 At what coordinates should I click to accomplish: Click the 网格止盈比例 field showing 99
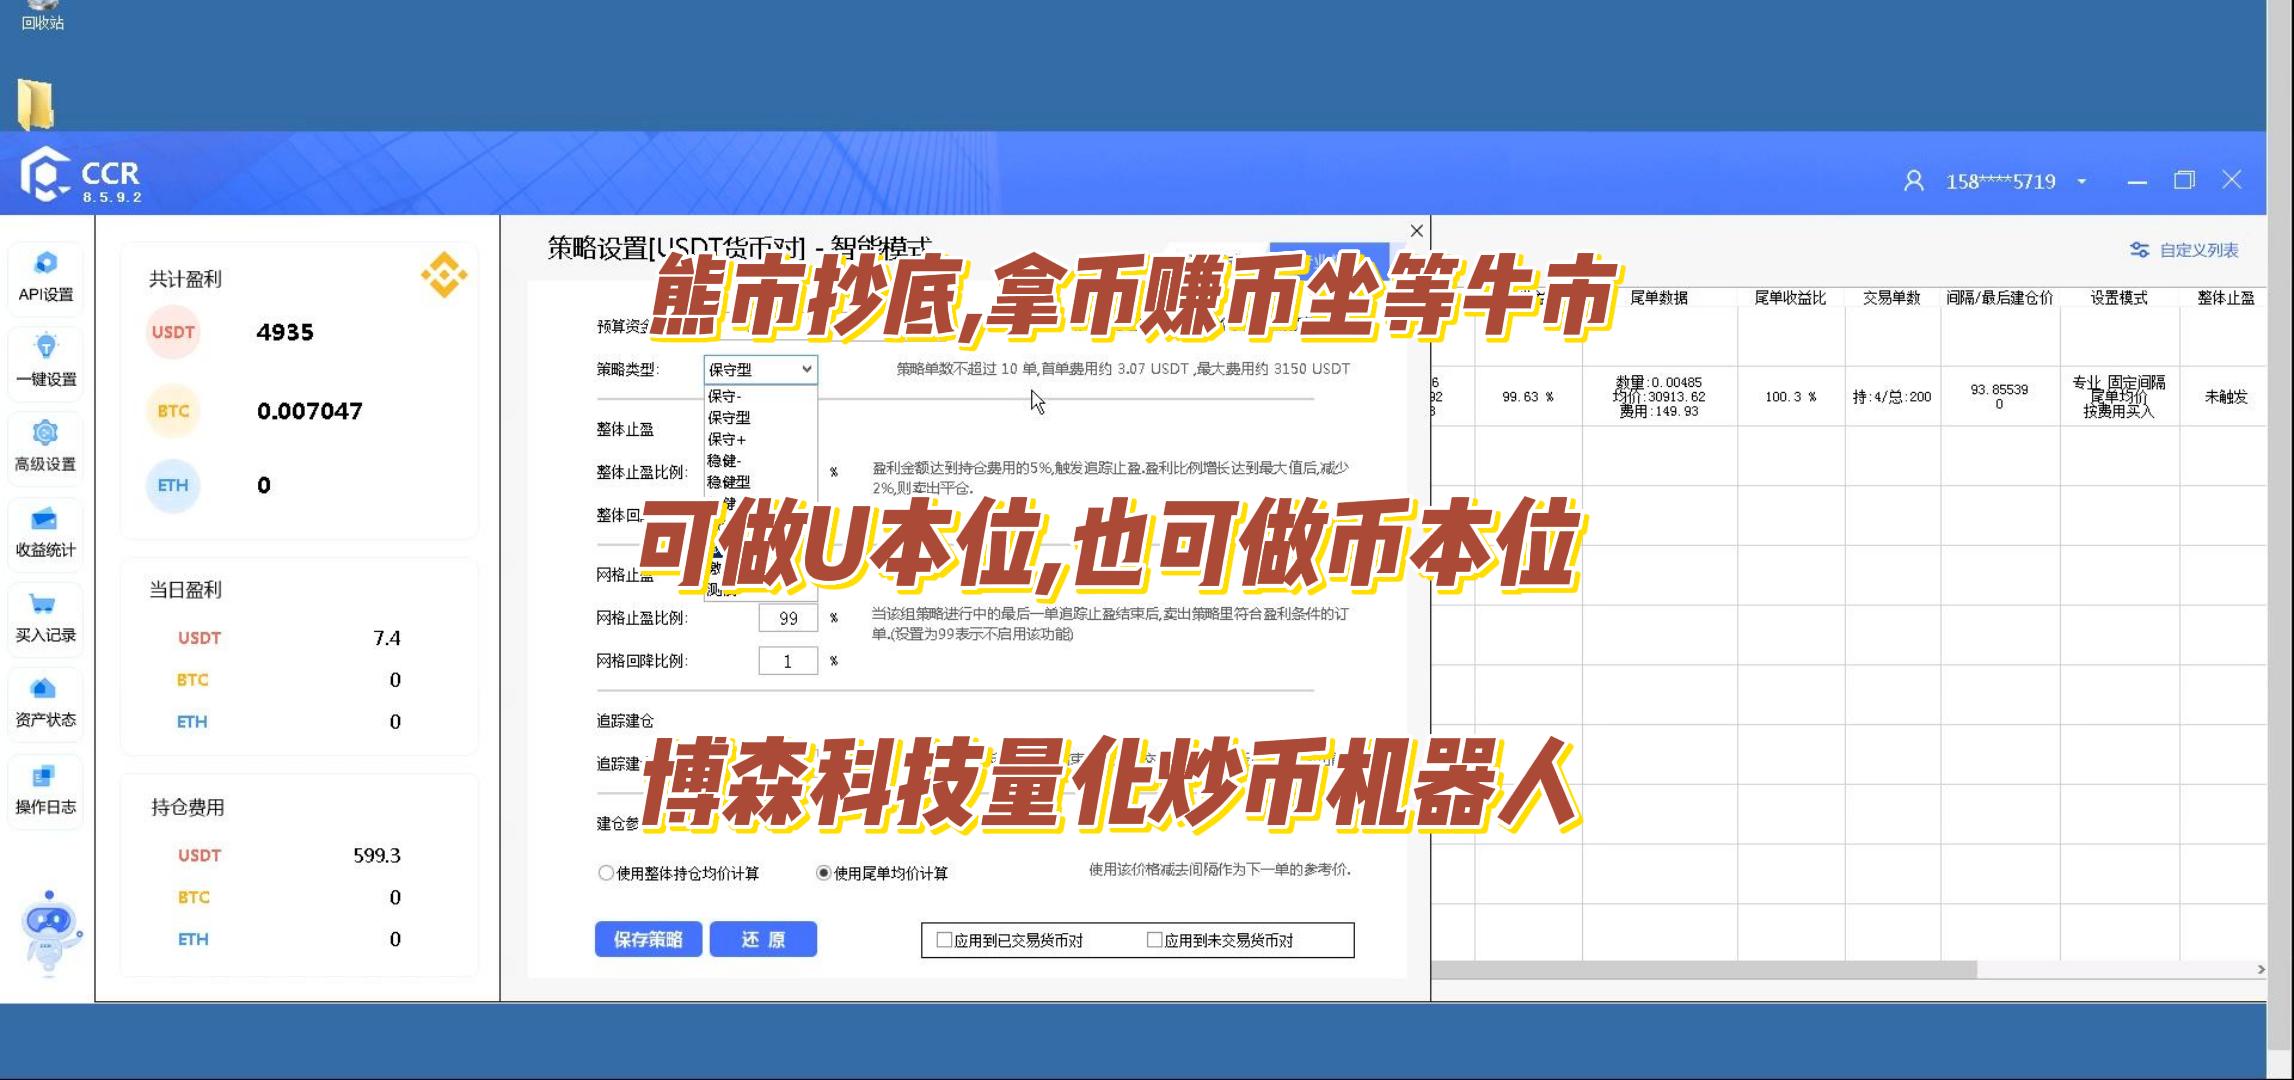[x=788, y=619]
